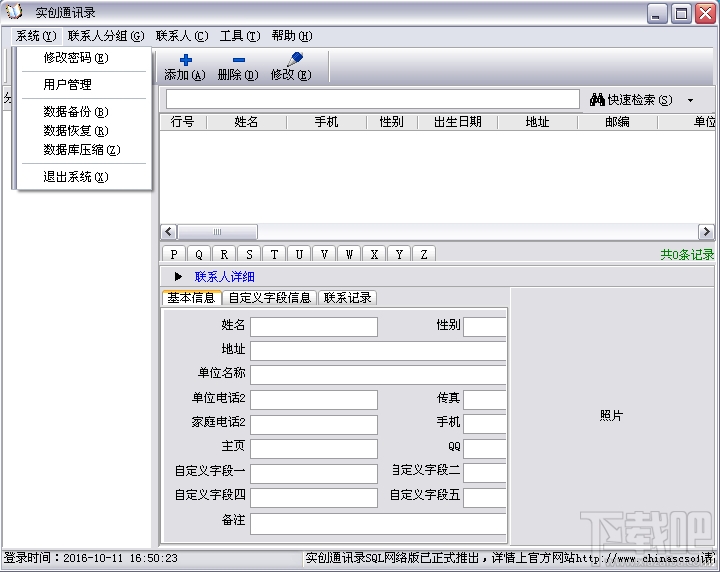Filter contacts by letter Z
This screenshot has height=572, width=720.
tap(424, 254)
